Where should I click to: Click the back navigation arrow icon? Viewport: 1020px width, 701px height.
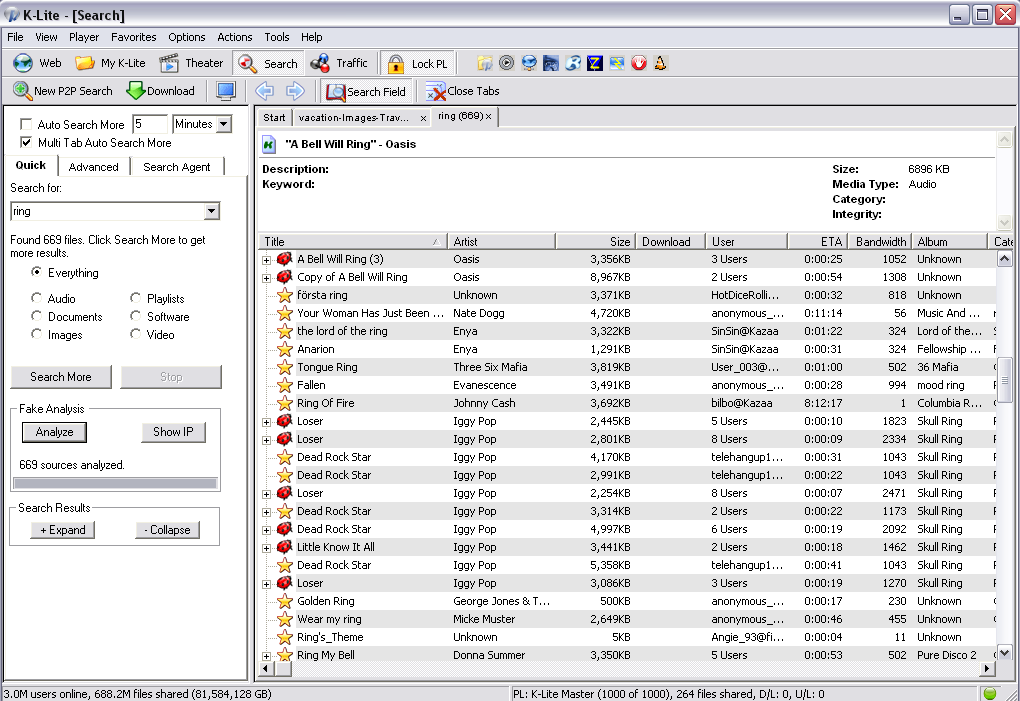265,91
